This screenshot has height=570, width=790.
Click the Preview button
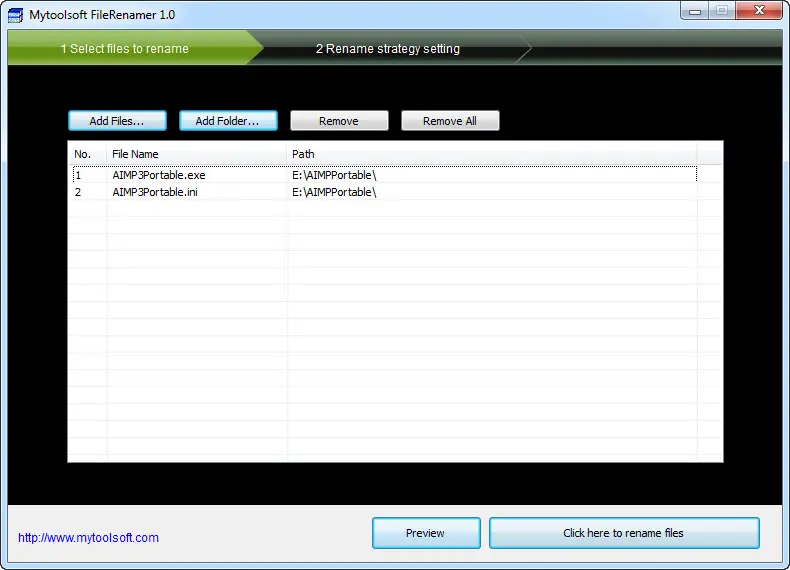[426, 533]
